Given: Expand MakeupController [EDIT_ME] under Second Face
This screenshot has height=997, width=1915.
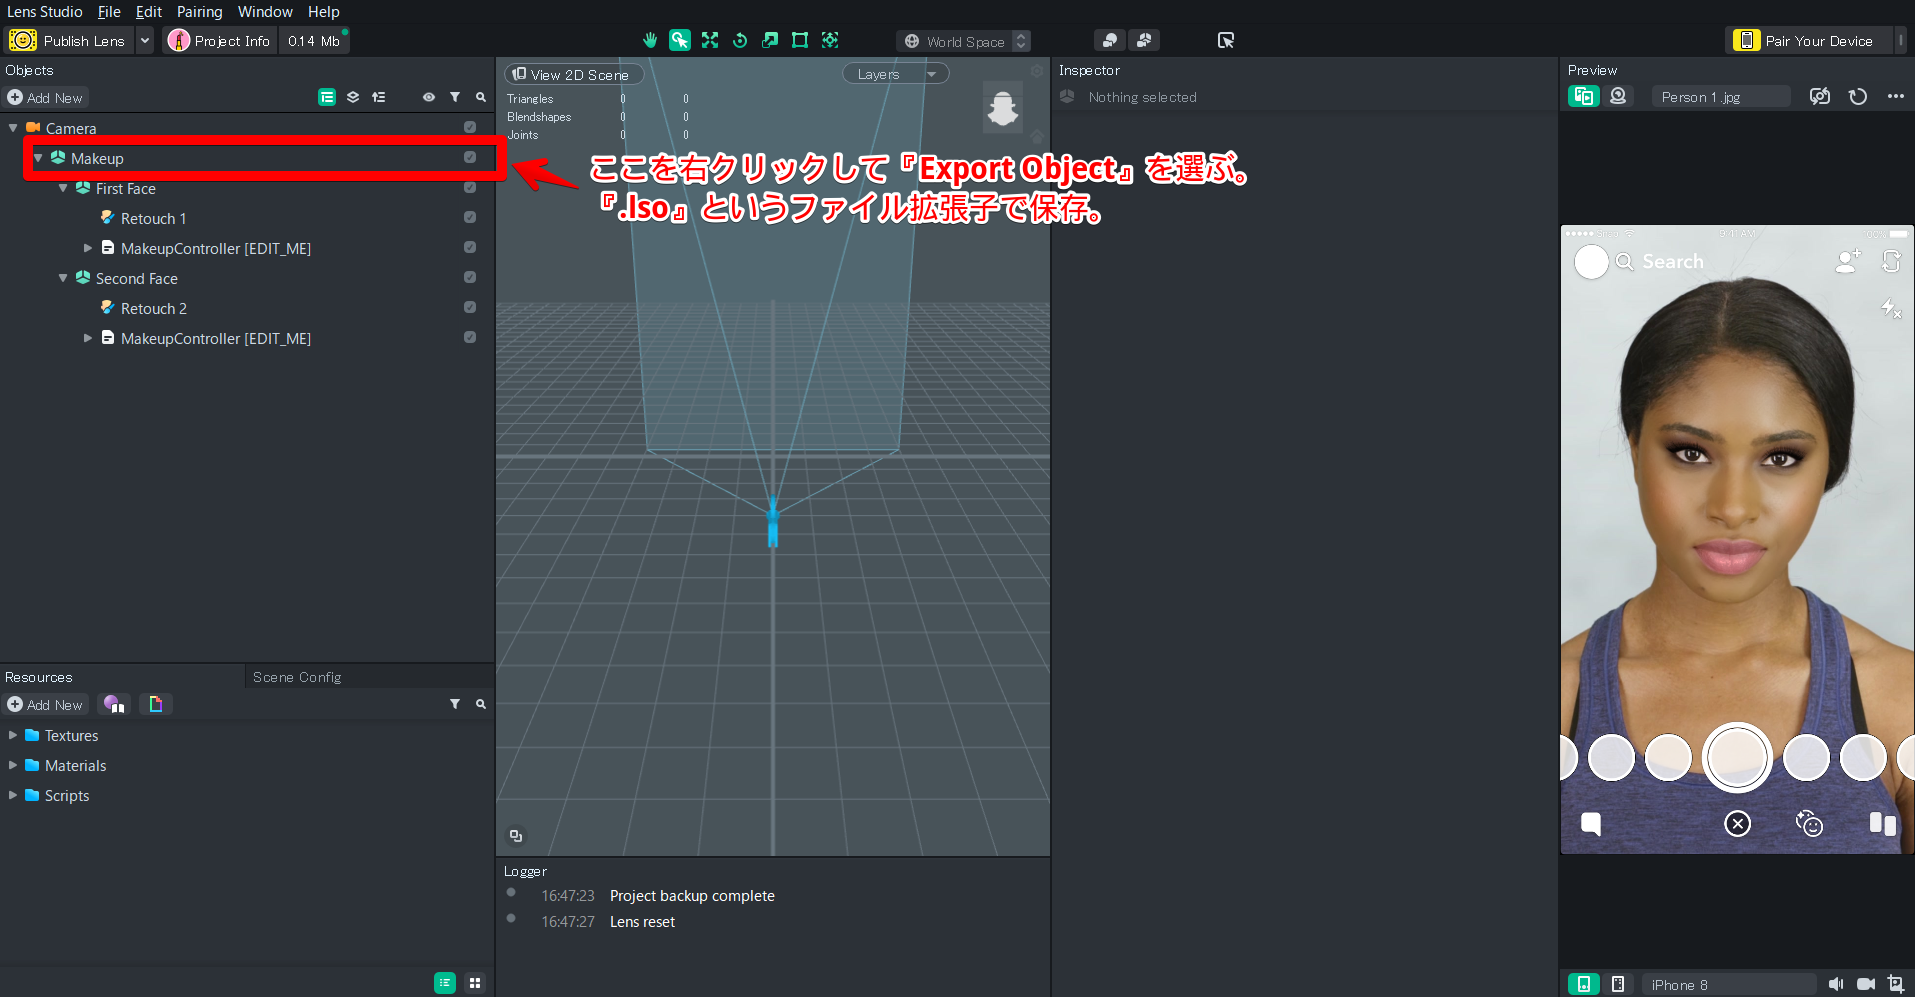Looking at the screenshot, I should [88, 338].
